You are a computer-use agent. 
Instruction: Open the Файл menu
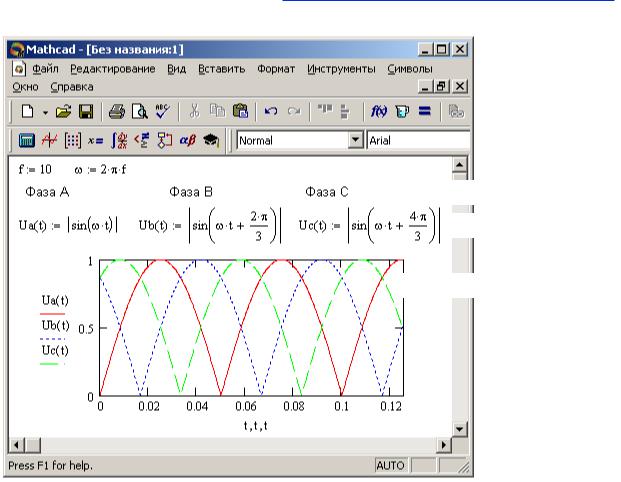45,69
